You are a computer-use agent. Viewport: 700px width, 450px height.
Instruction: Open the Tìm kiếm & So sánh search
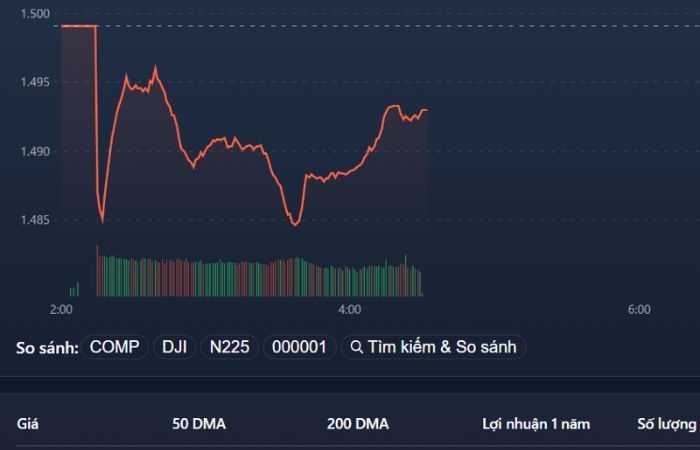tap(434, 347)
